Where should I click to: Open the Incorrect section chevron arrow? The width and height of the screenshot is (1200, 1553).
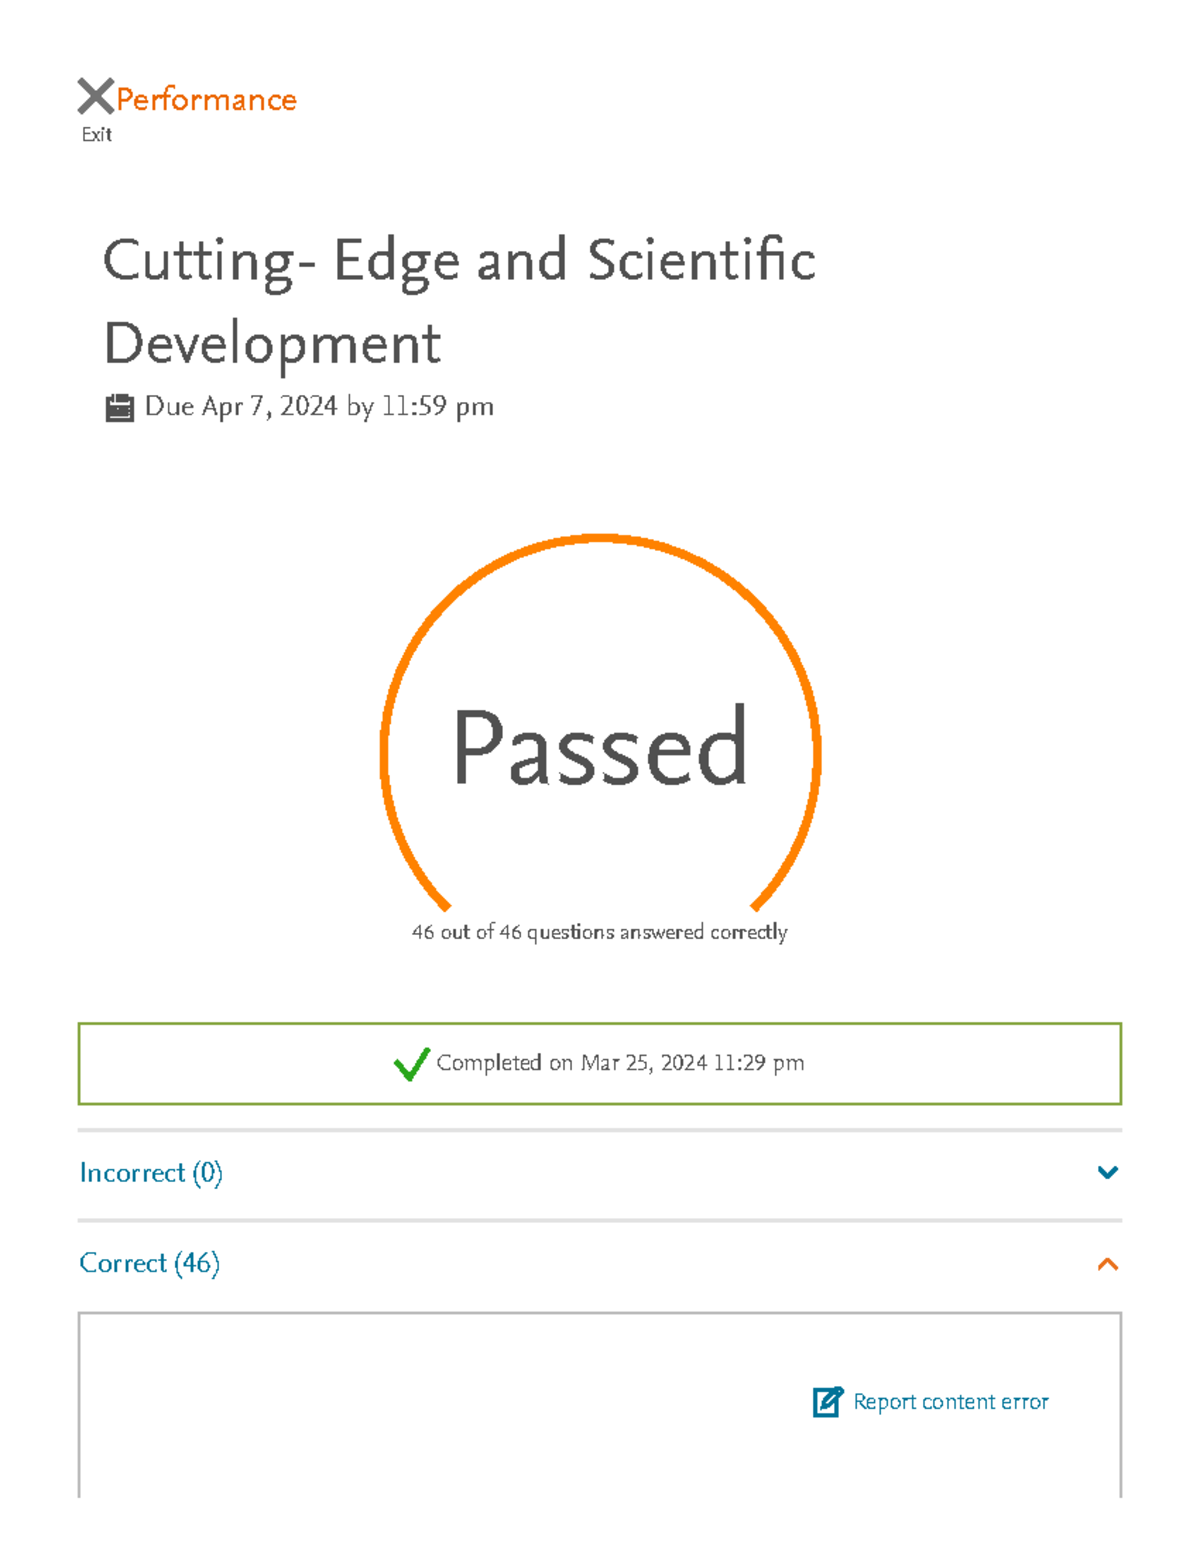tap(1106, 1172)
